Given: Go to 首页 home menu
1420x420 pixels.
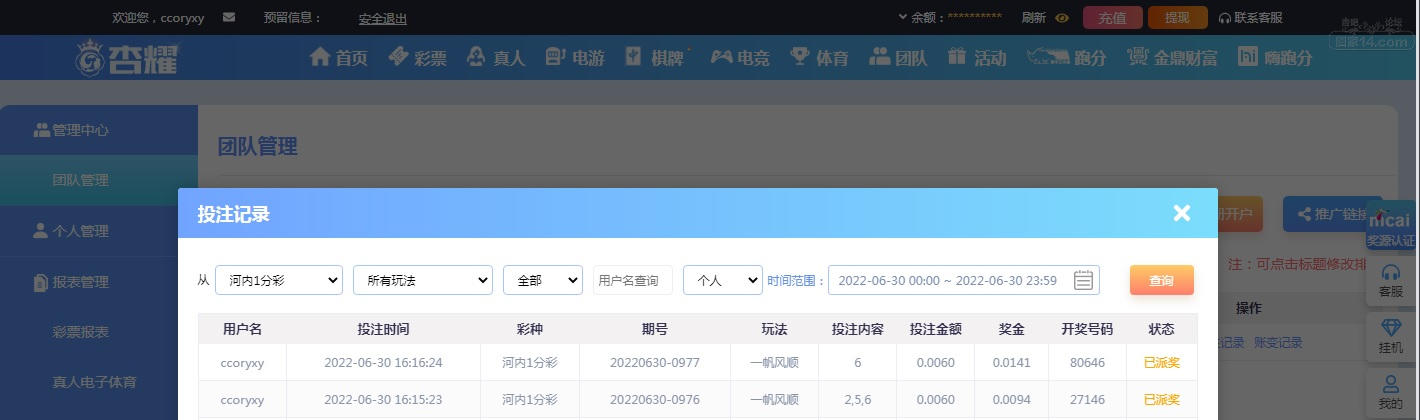Looking at the screenshot, I should 339,57.
